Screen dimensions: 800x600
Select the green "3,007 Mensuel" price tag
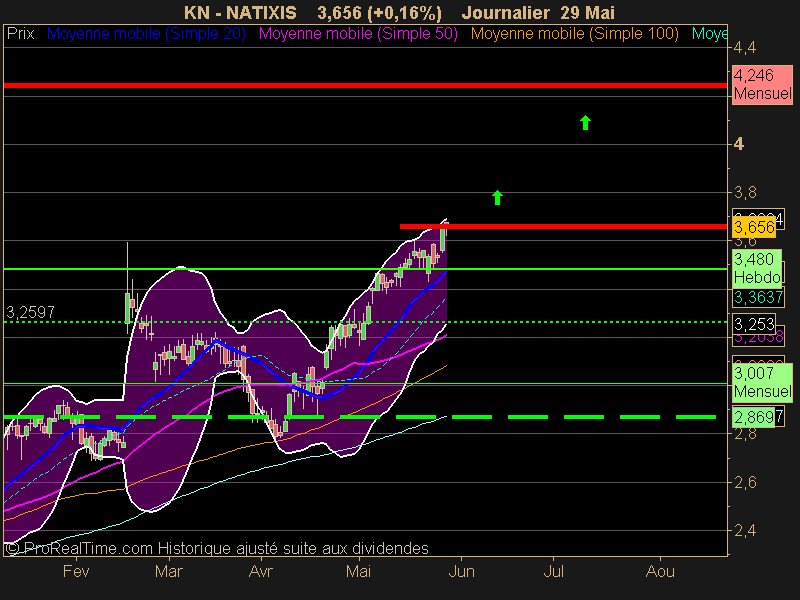point(762,382)
